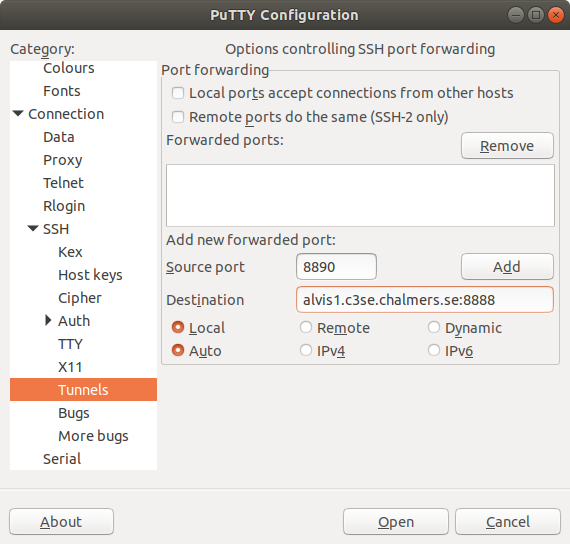
Task: Open X11 forwarding settings
Action: [70, 367]
